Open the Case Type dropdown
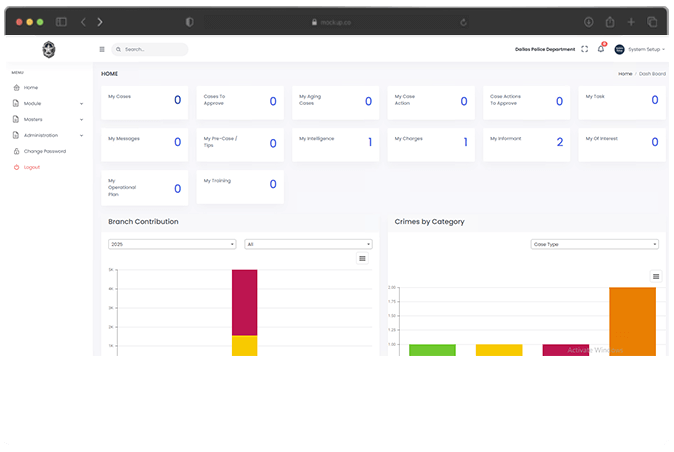This screenshot has height=452, width=674. pos(594,243)
